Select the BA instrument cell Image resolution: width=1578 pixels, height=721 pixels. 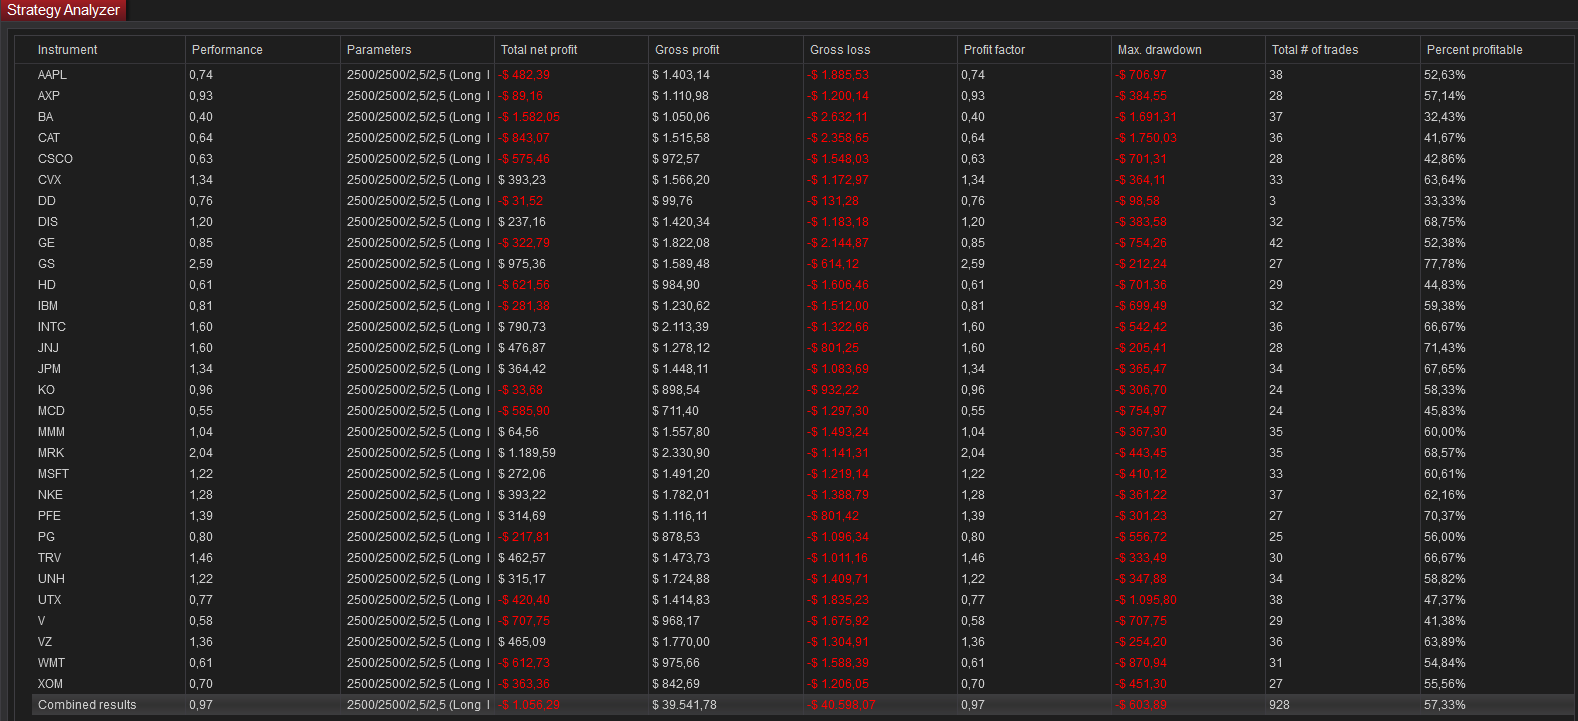click(46, 117)
